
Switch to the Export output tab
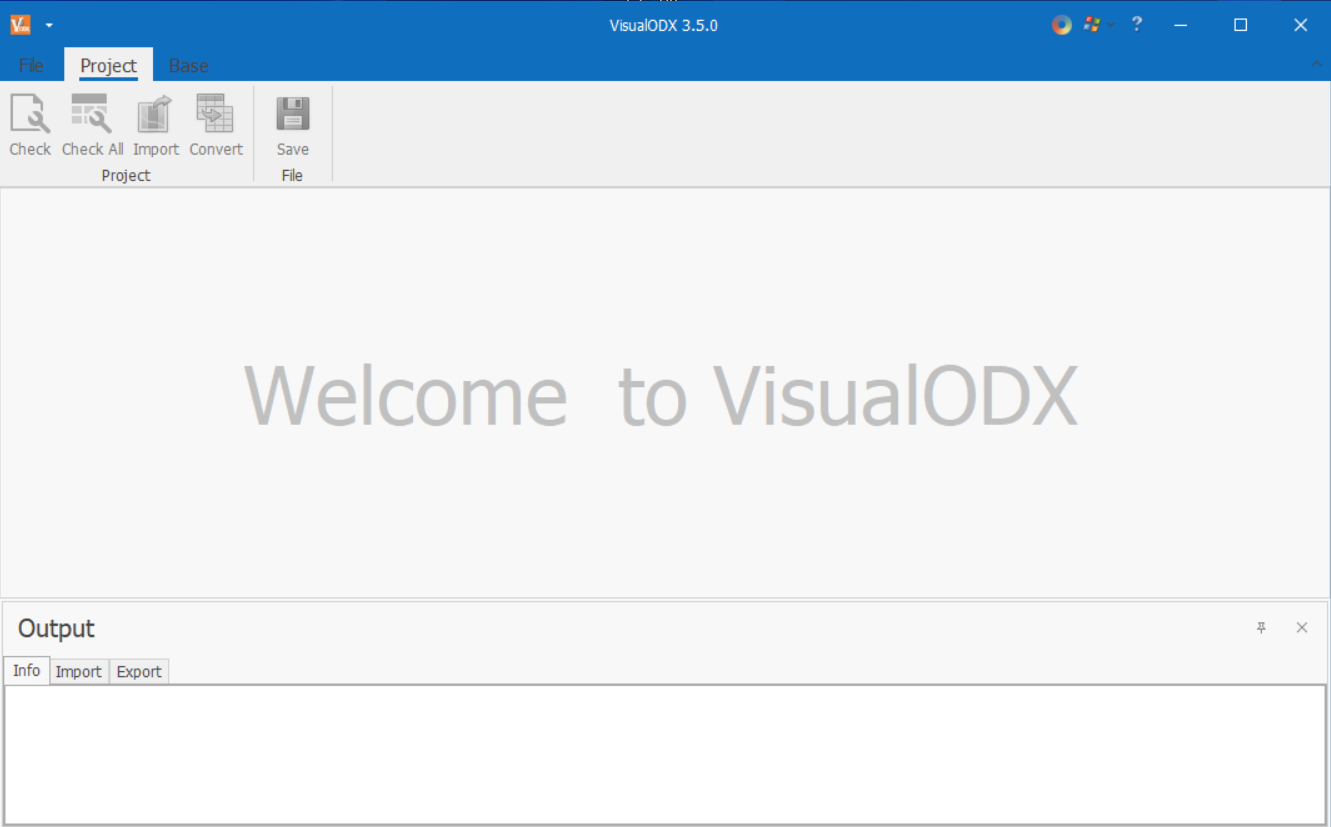point(139,672)
